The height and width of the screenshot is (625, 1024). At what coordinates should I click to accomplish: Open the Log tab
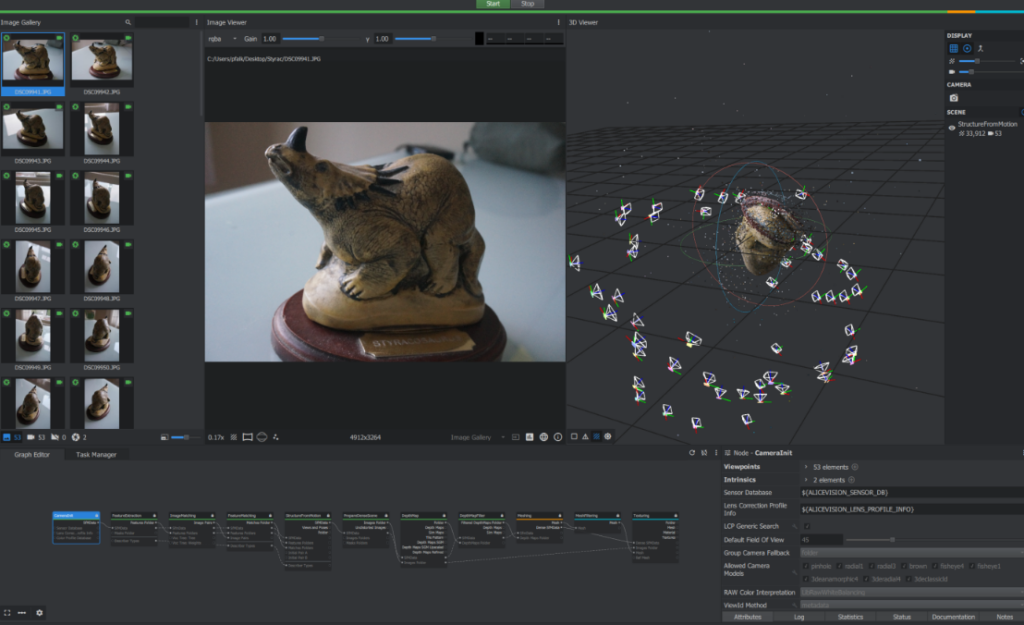(x=799, y=617)
